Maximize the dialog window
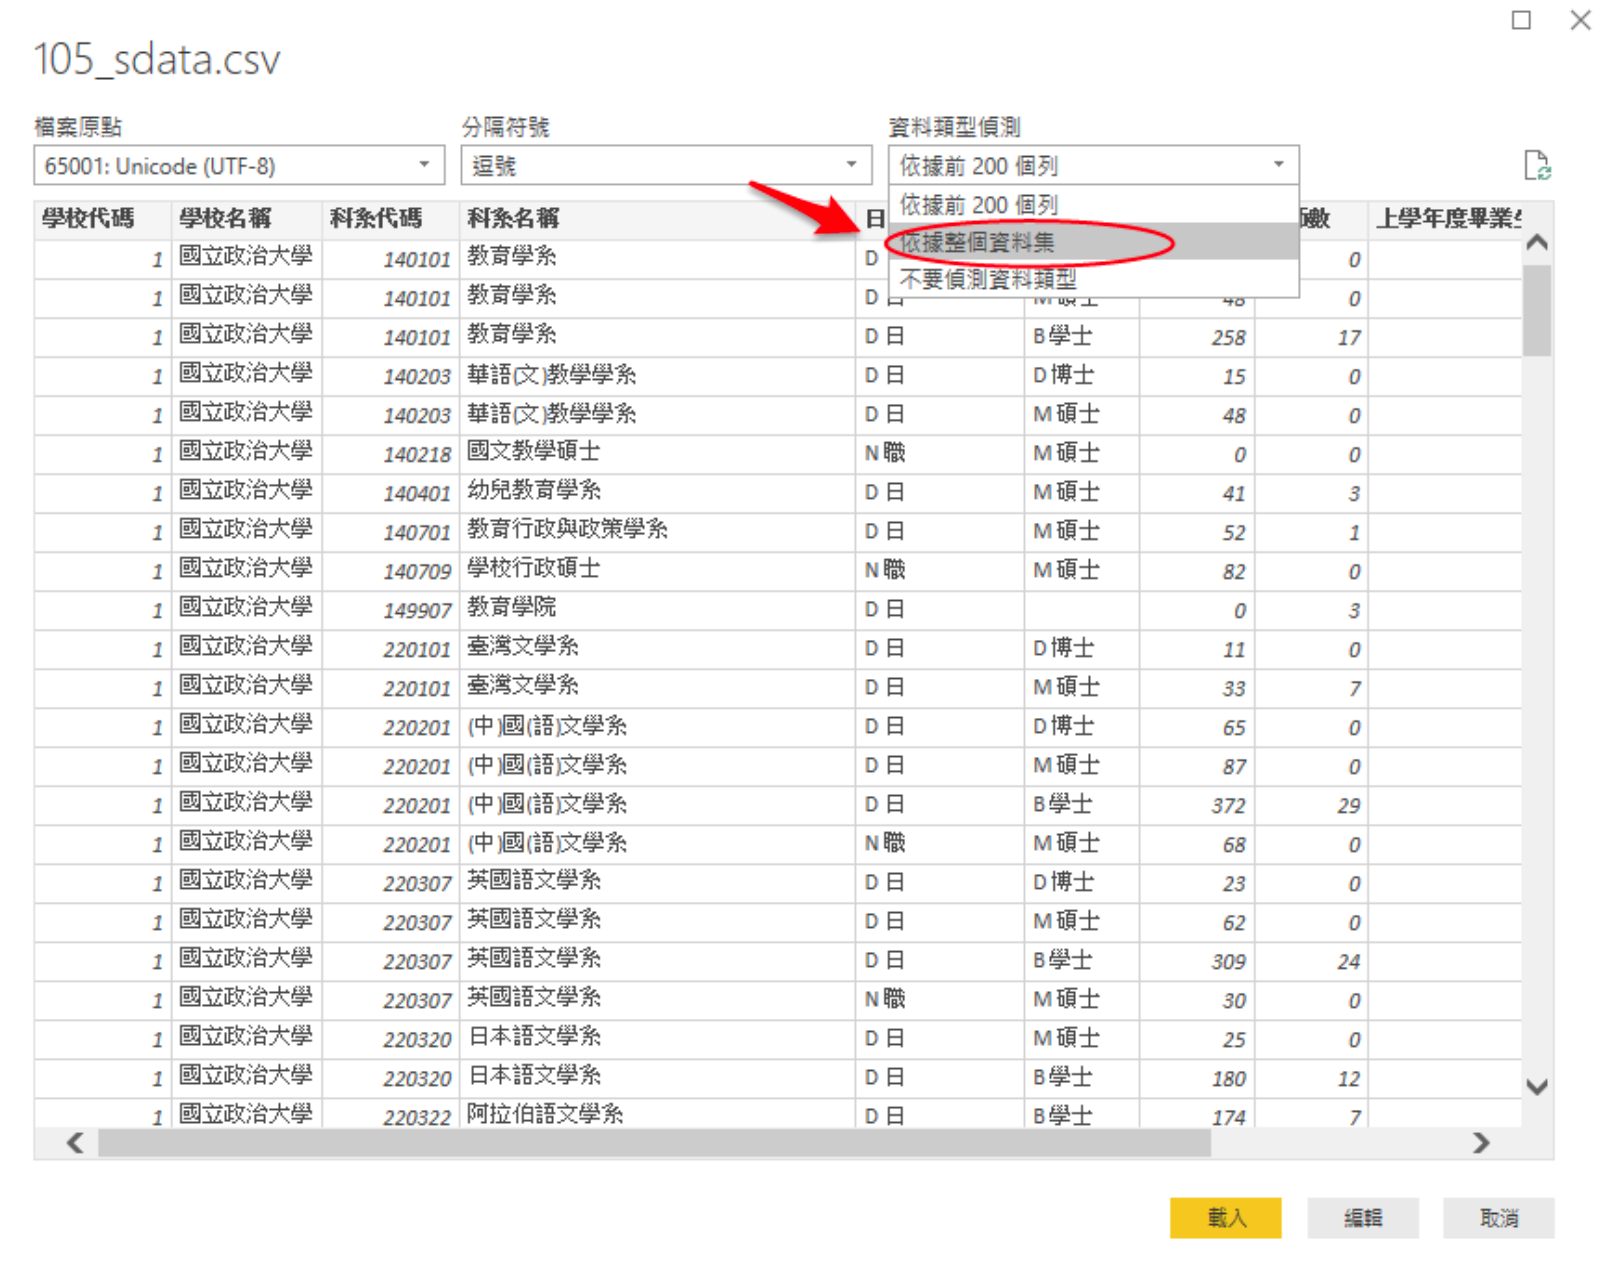 click(1521, 20)
